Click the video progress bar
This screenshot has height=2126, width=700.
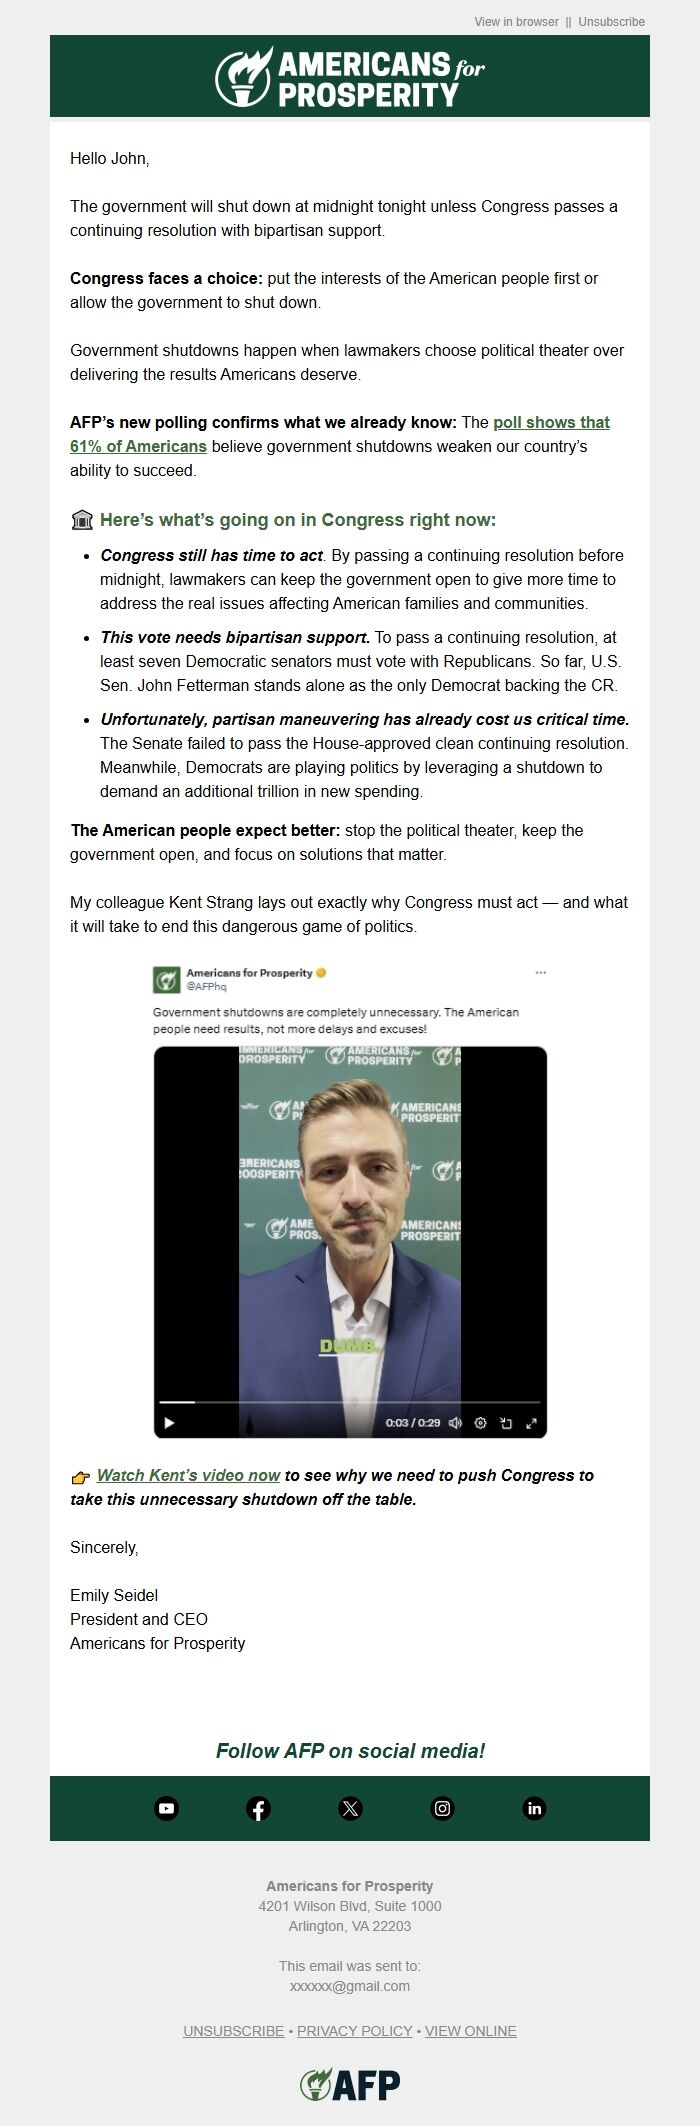[350, 1402]
